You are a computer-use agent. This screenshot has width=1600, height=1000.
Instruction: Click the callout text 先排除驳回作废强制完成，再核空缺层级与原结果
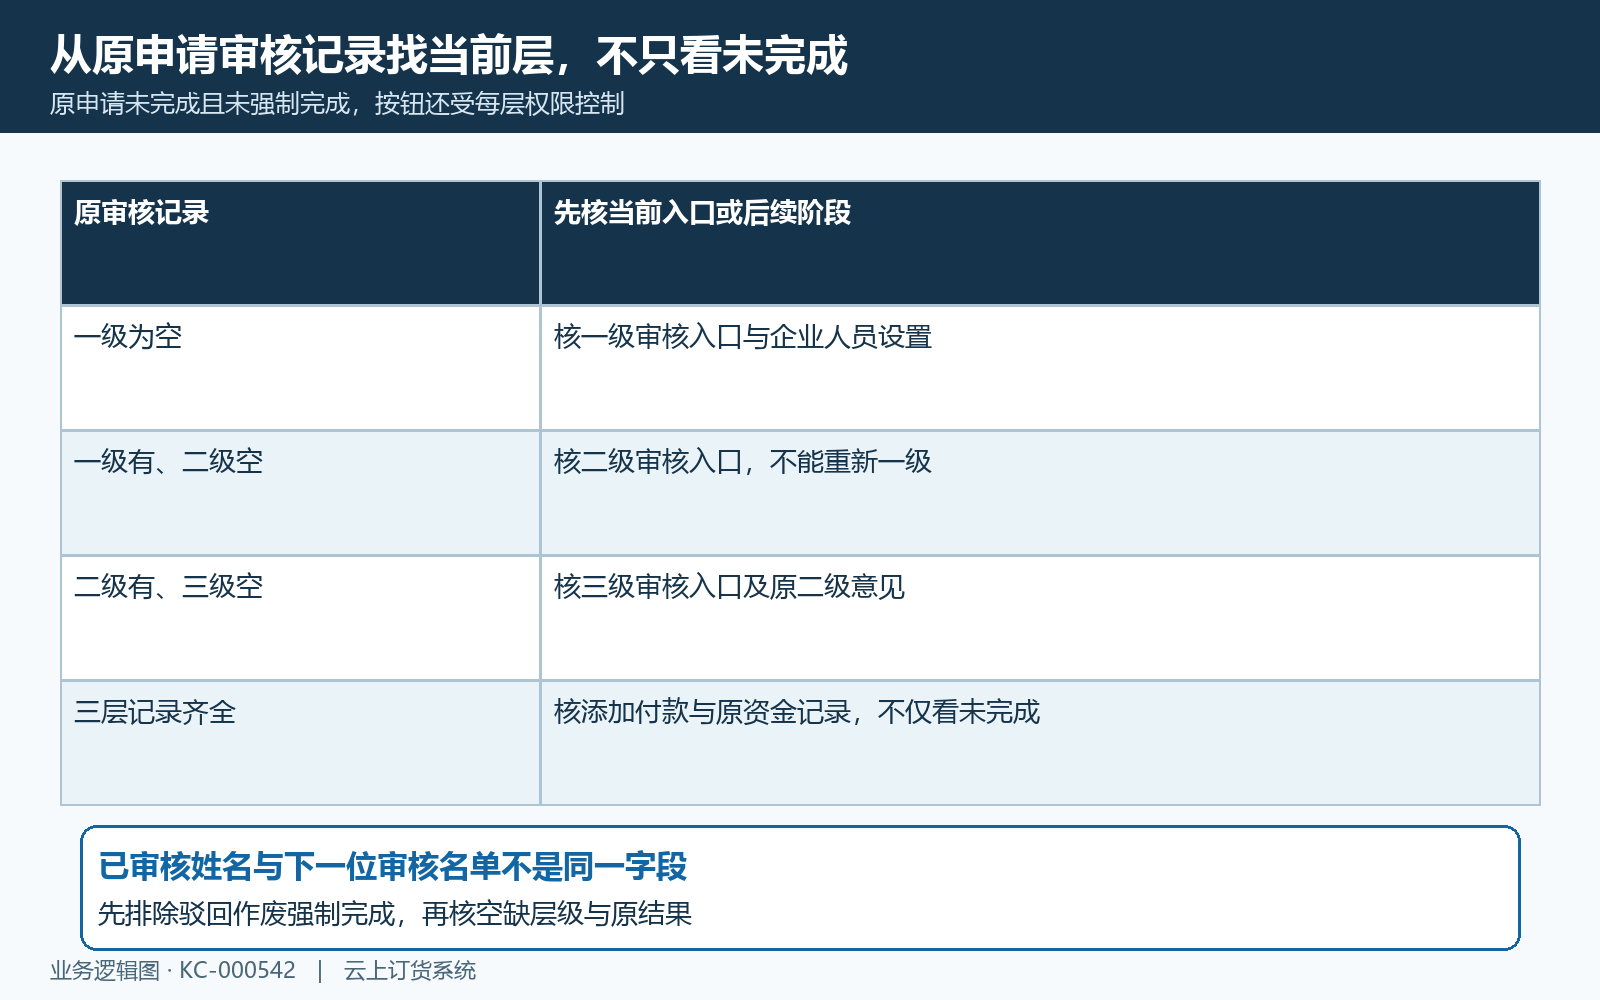point(395,914)
